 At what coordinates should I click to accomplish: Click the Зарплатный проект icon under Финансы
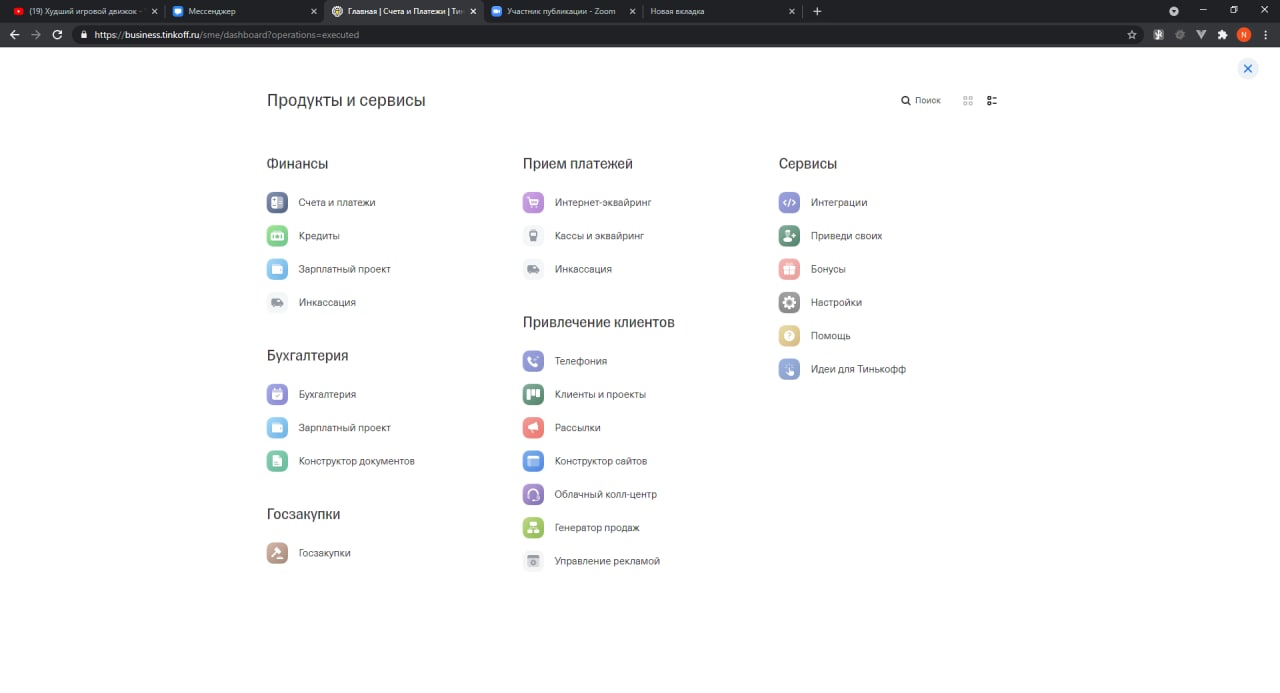click(277, 269)
